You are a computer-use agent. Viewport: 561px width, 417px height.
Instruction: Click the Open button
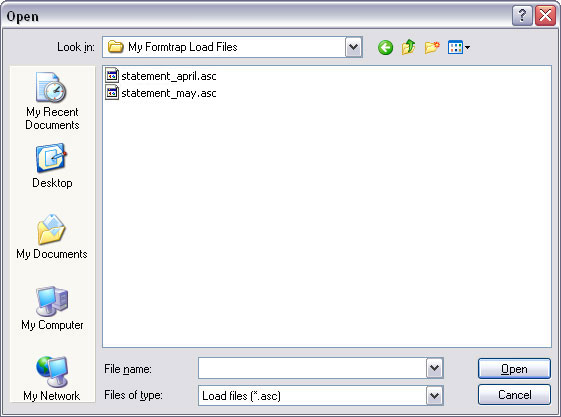(514, 368)
